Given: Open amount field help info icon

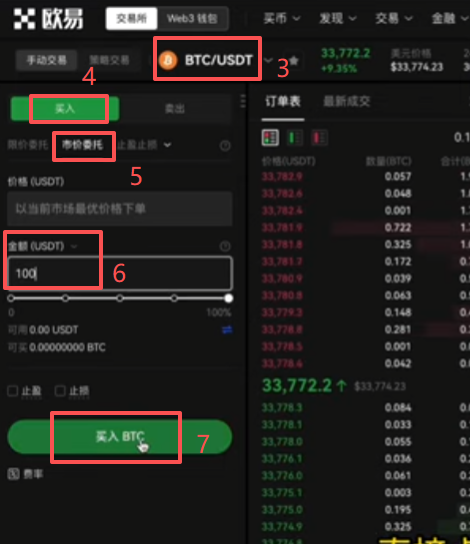Looking at the screenshot, I should point(225,246).
